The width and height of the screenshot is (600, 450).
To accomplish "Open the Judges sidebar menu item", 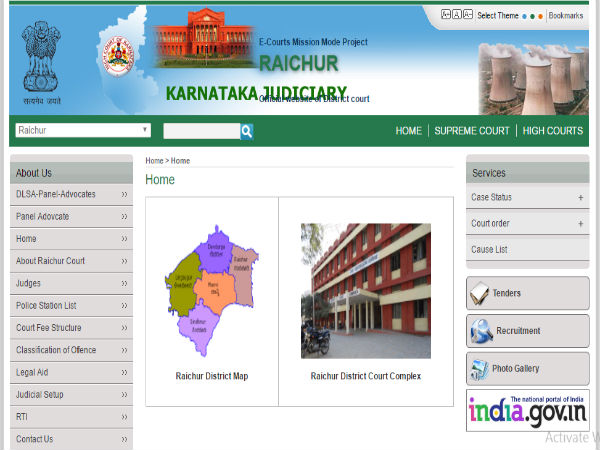I will pyautogui.click(x=70, y=283).
